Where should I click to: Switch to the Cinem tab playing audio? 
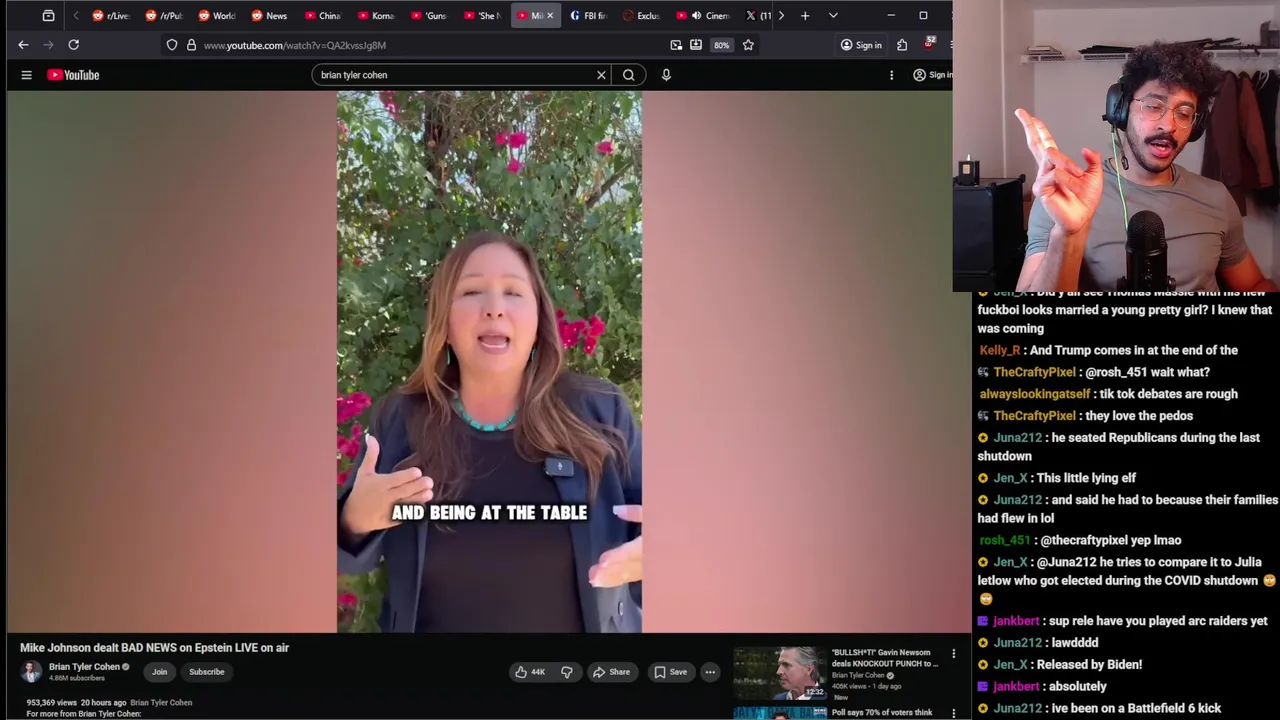click(704, 16)
